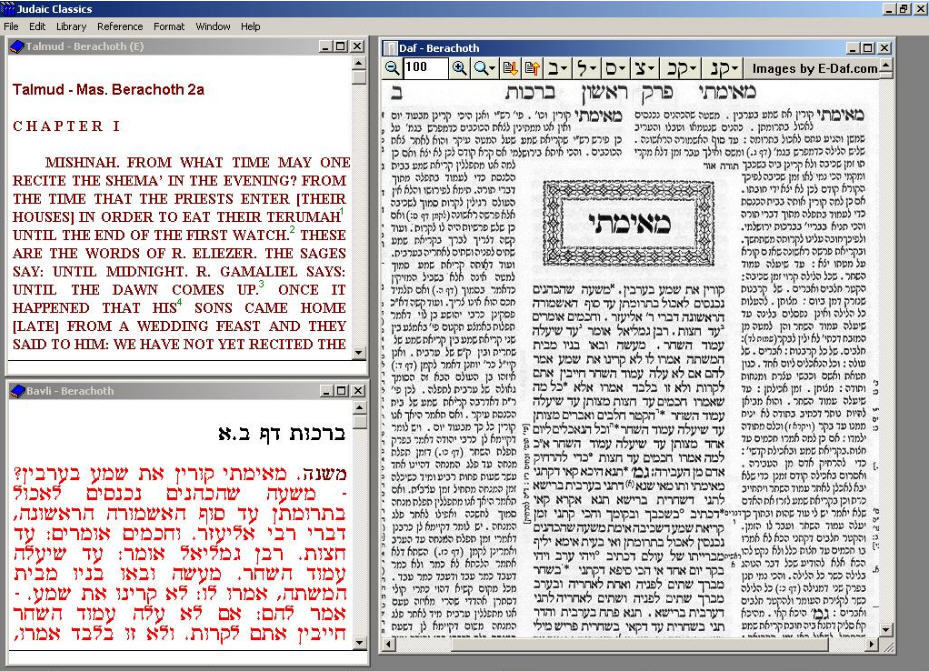Open footnote 2 after FIRST WATCH
The image size is (929, 671).
point(292,229)
